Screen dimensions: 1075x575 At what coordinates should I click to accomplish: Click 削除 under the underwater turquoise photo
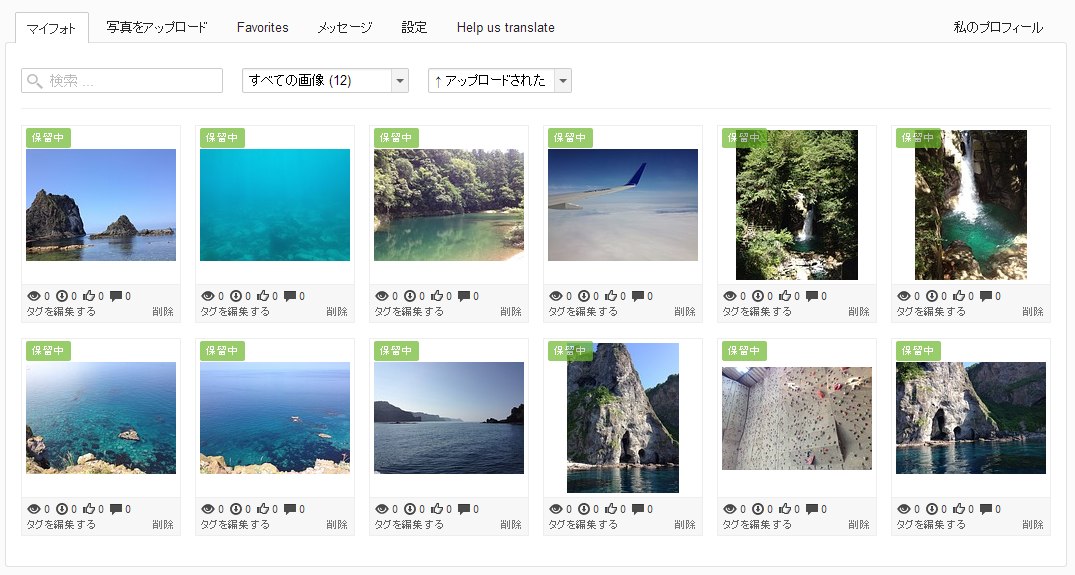tap(337, 312)
